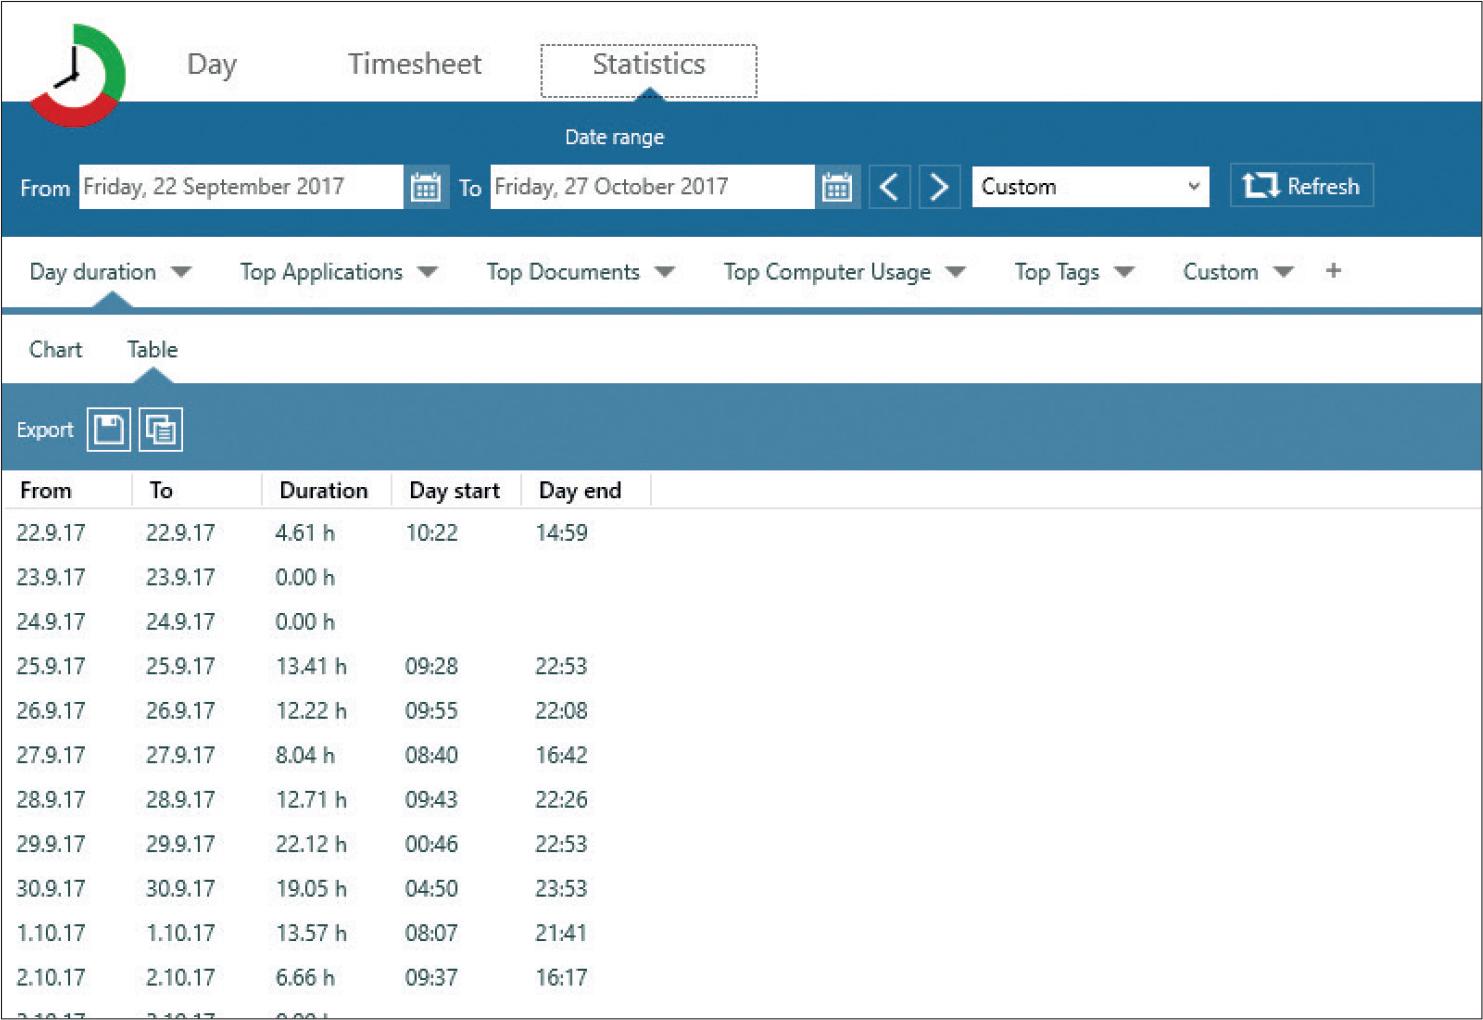Add a new statistics tab with plus
Viewport: 1483px width, 1020px height.
[x=1332, y=271]
